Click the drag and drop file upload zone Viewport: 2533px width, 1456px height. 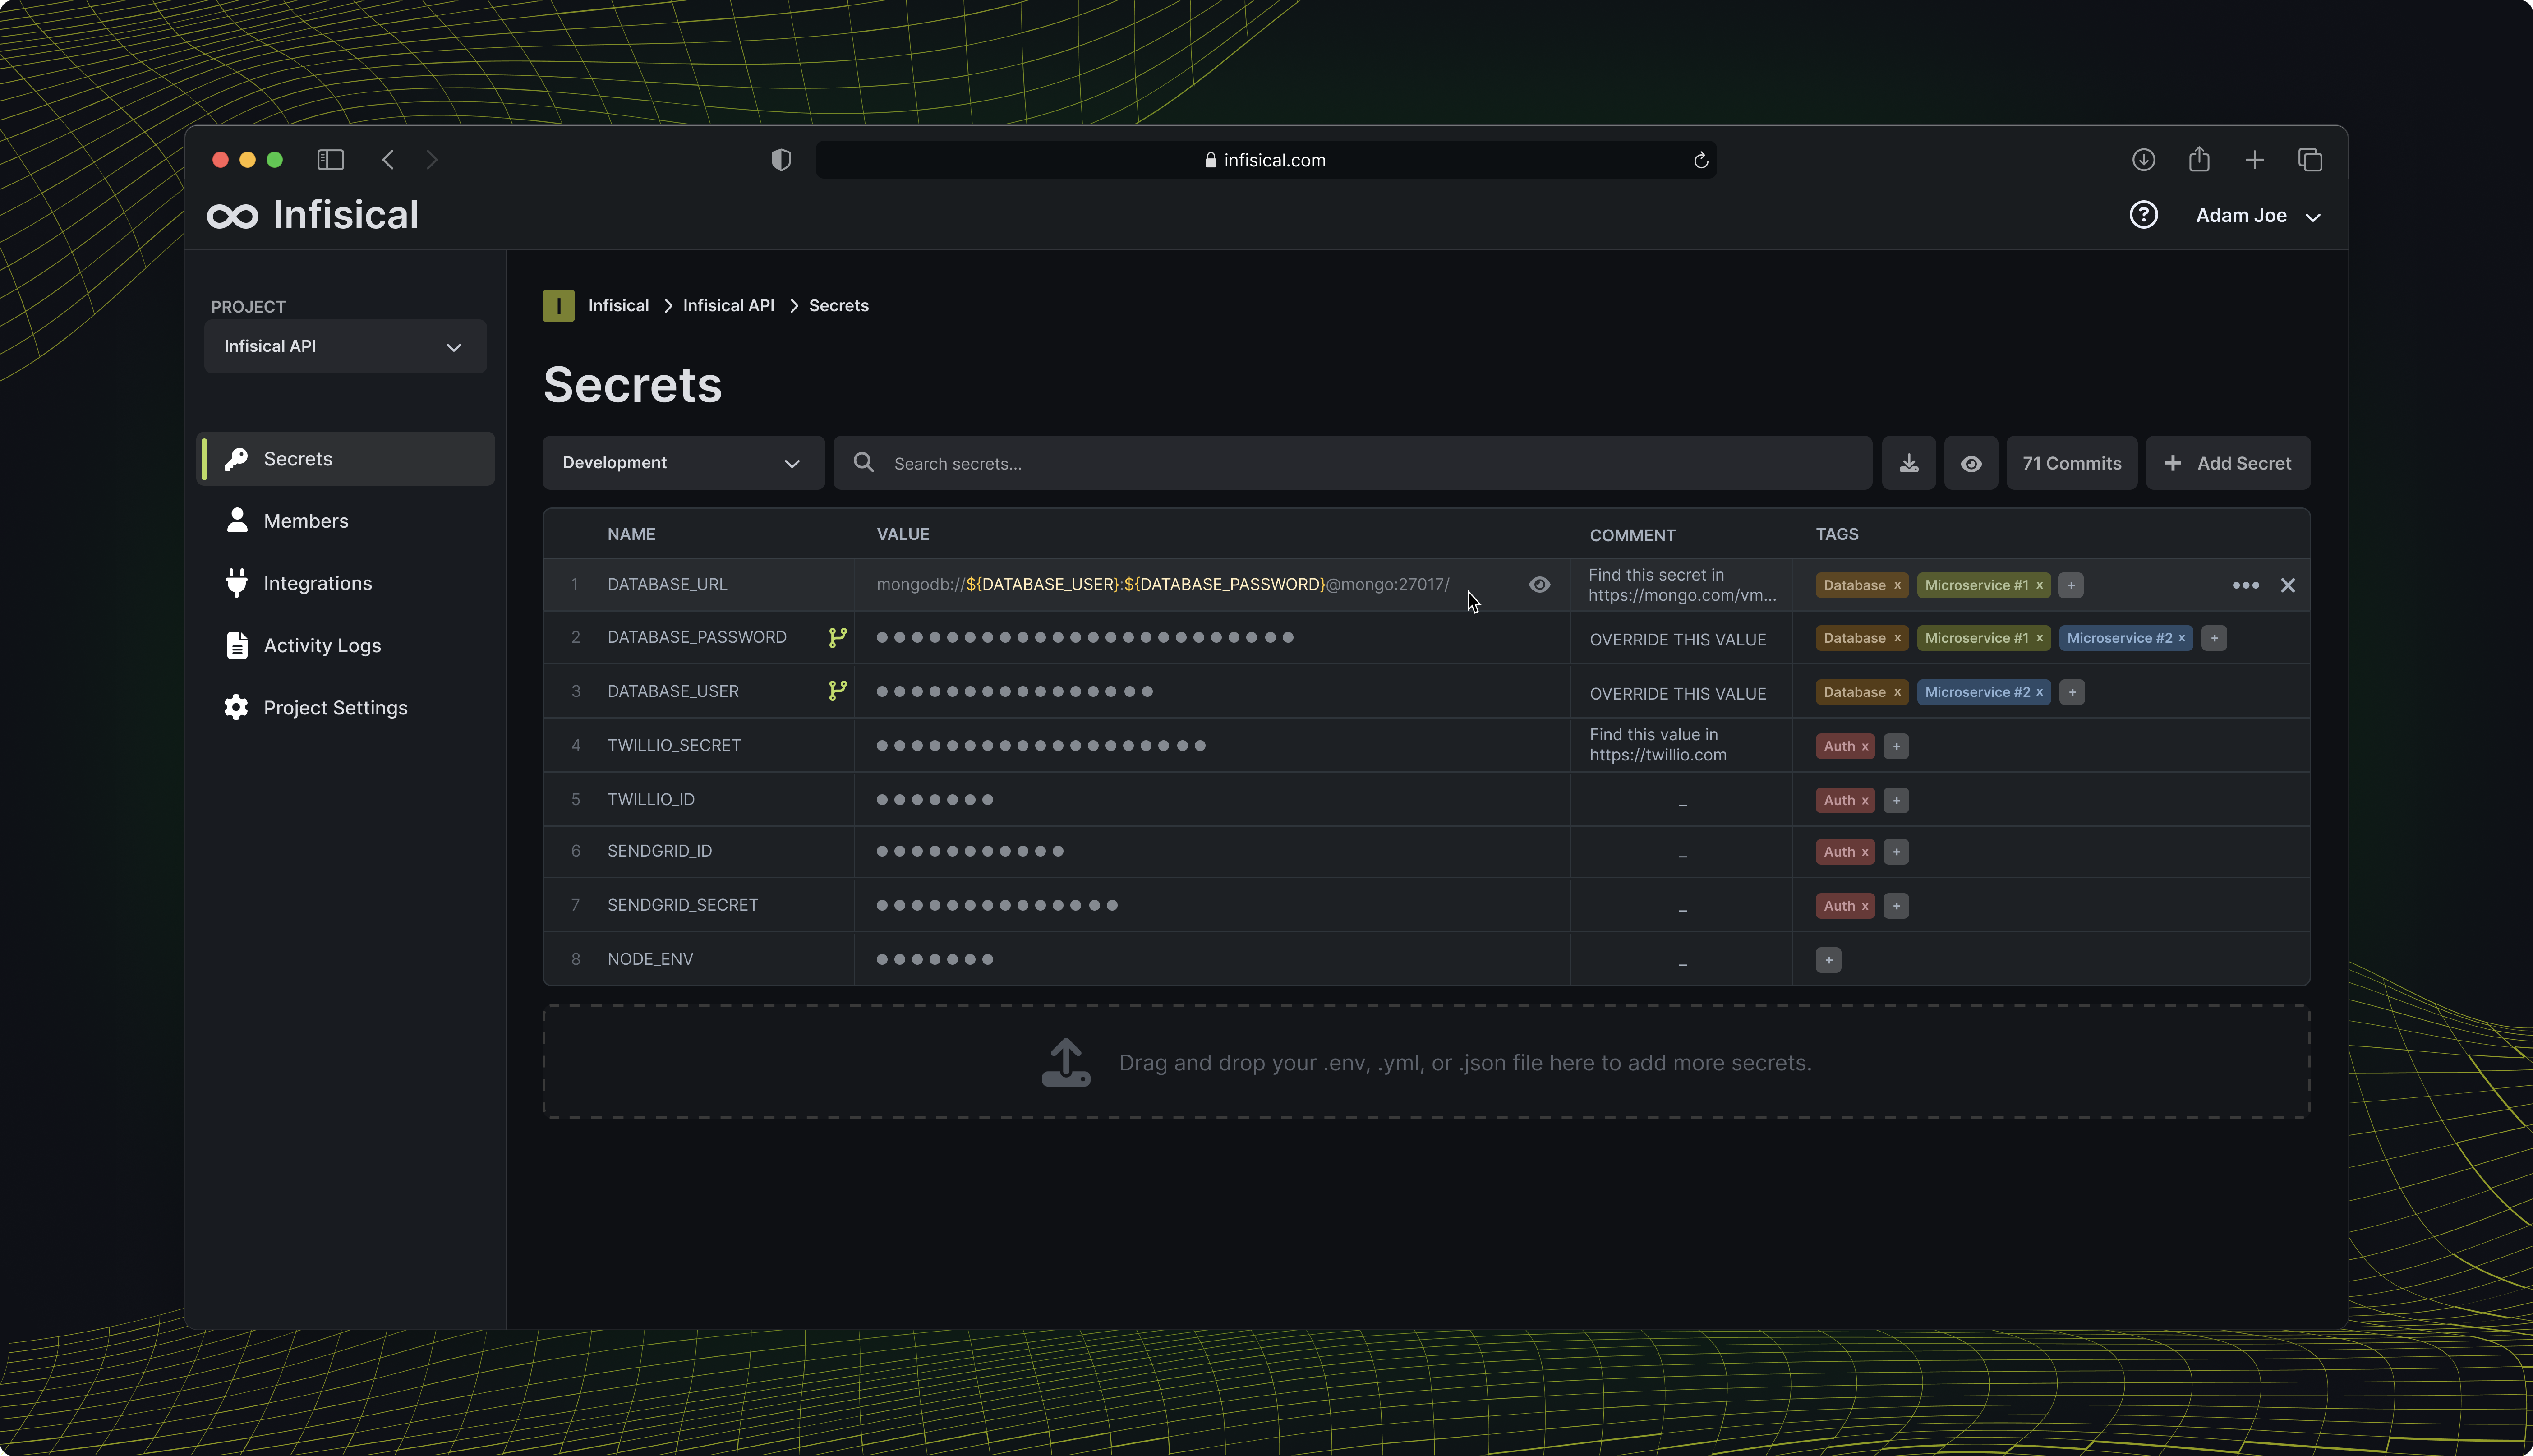[x=1426, y=1062]
